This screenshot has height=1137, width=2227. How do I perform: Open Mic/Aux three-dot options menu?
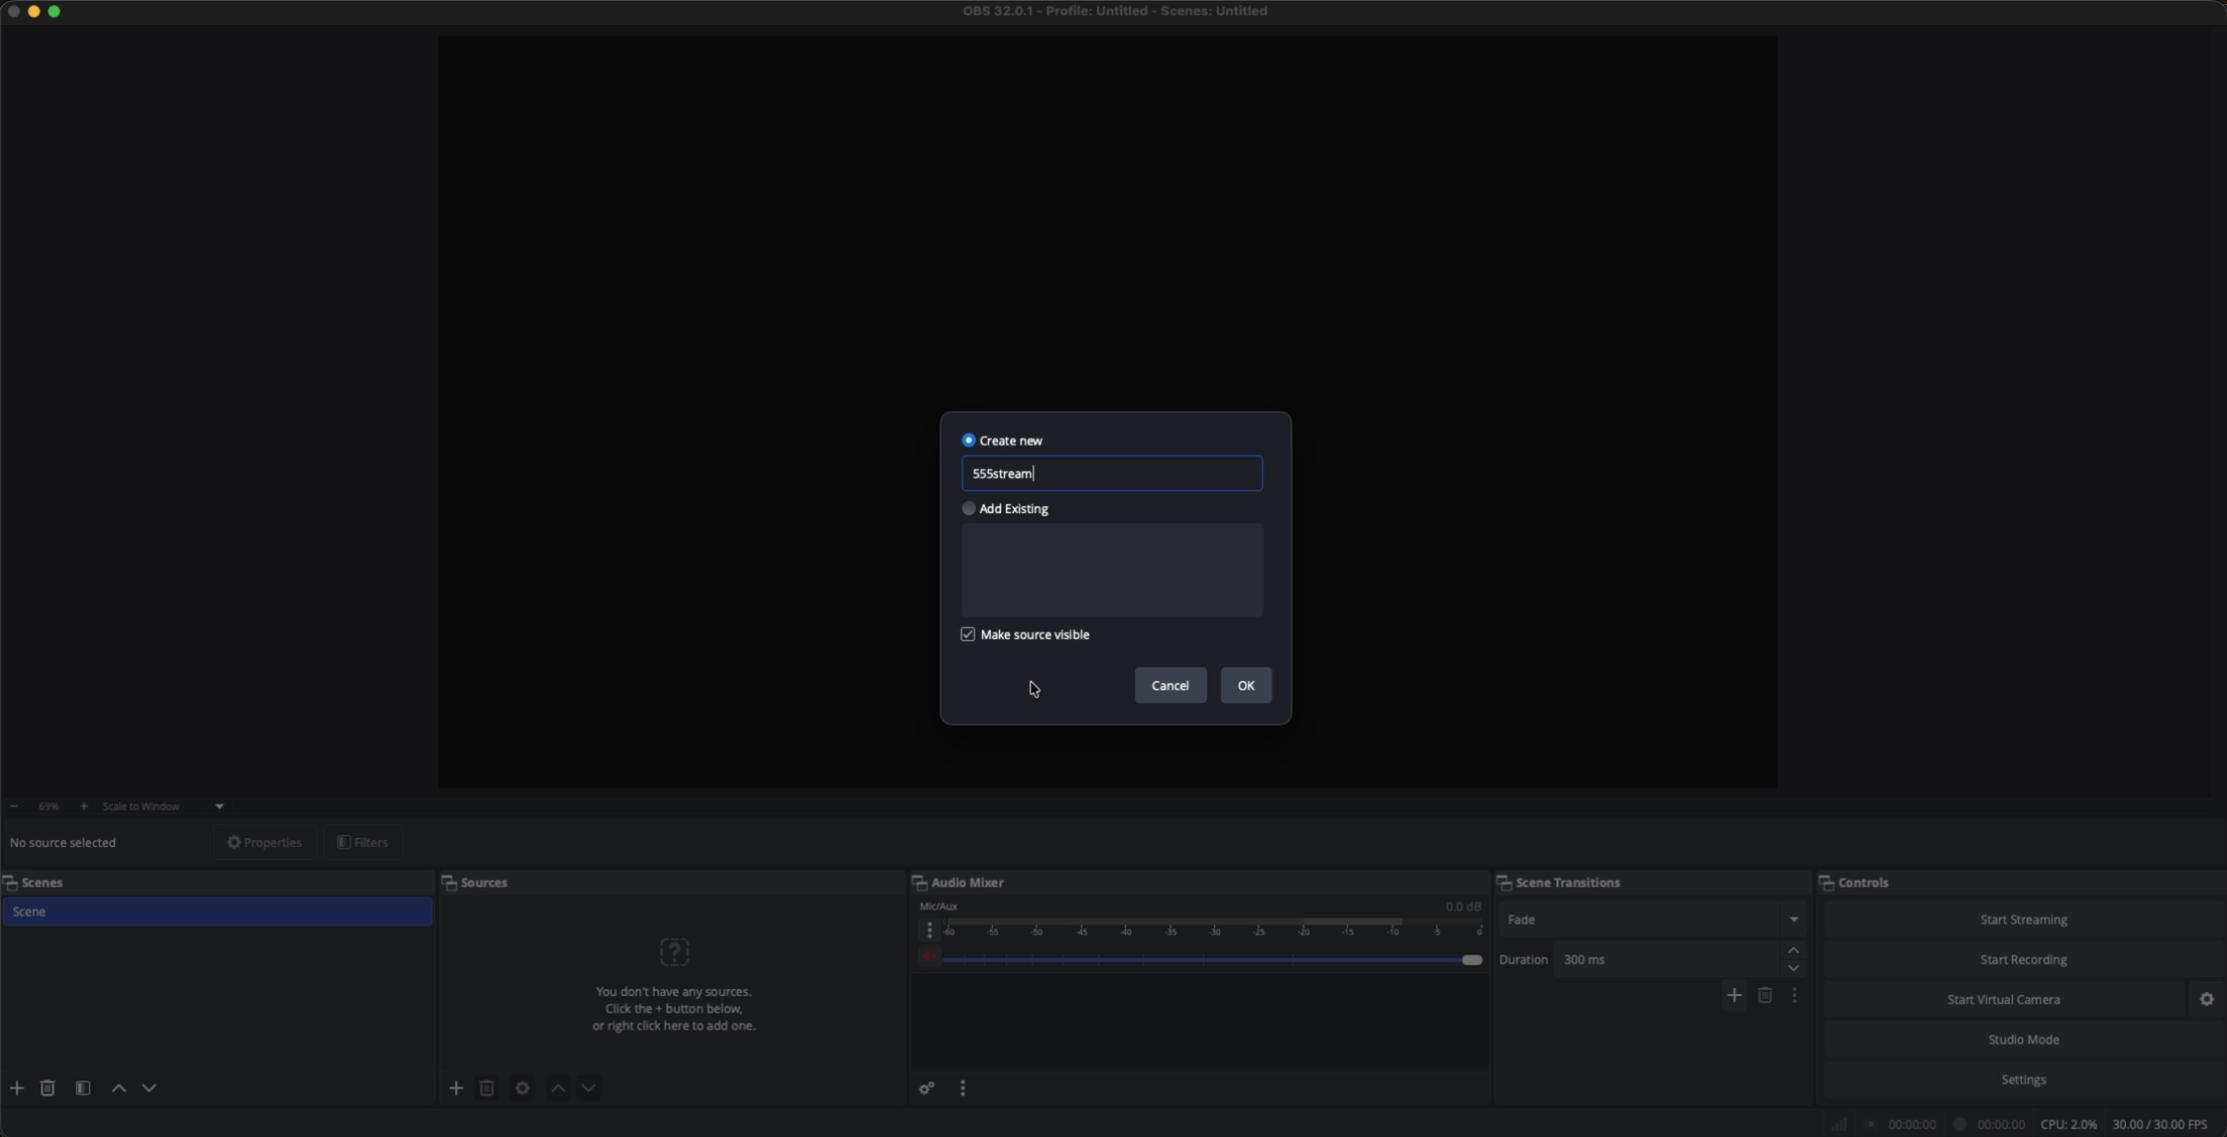tap(929, 930)
